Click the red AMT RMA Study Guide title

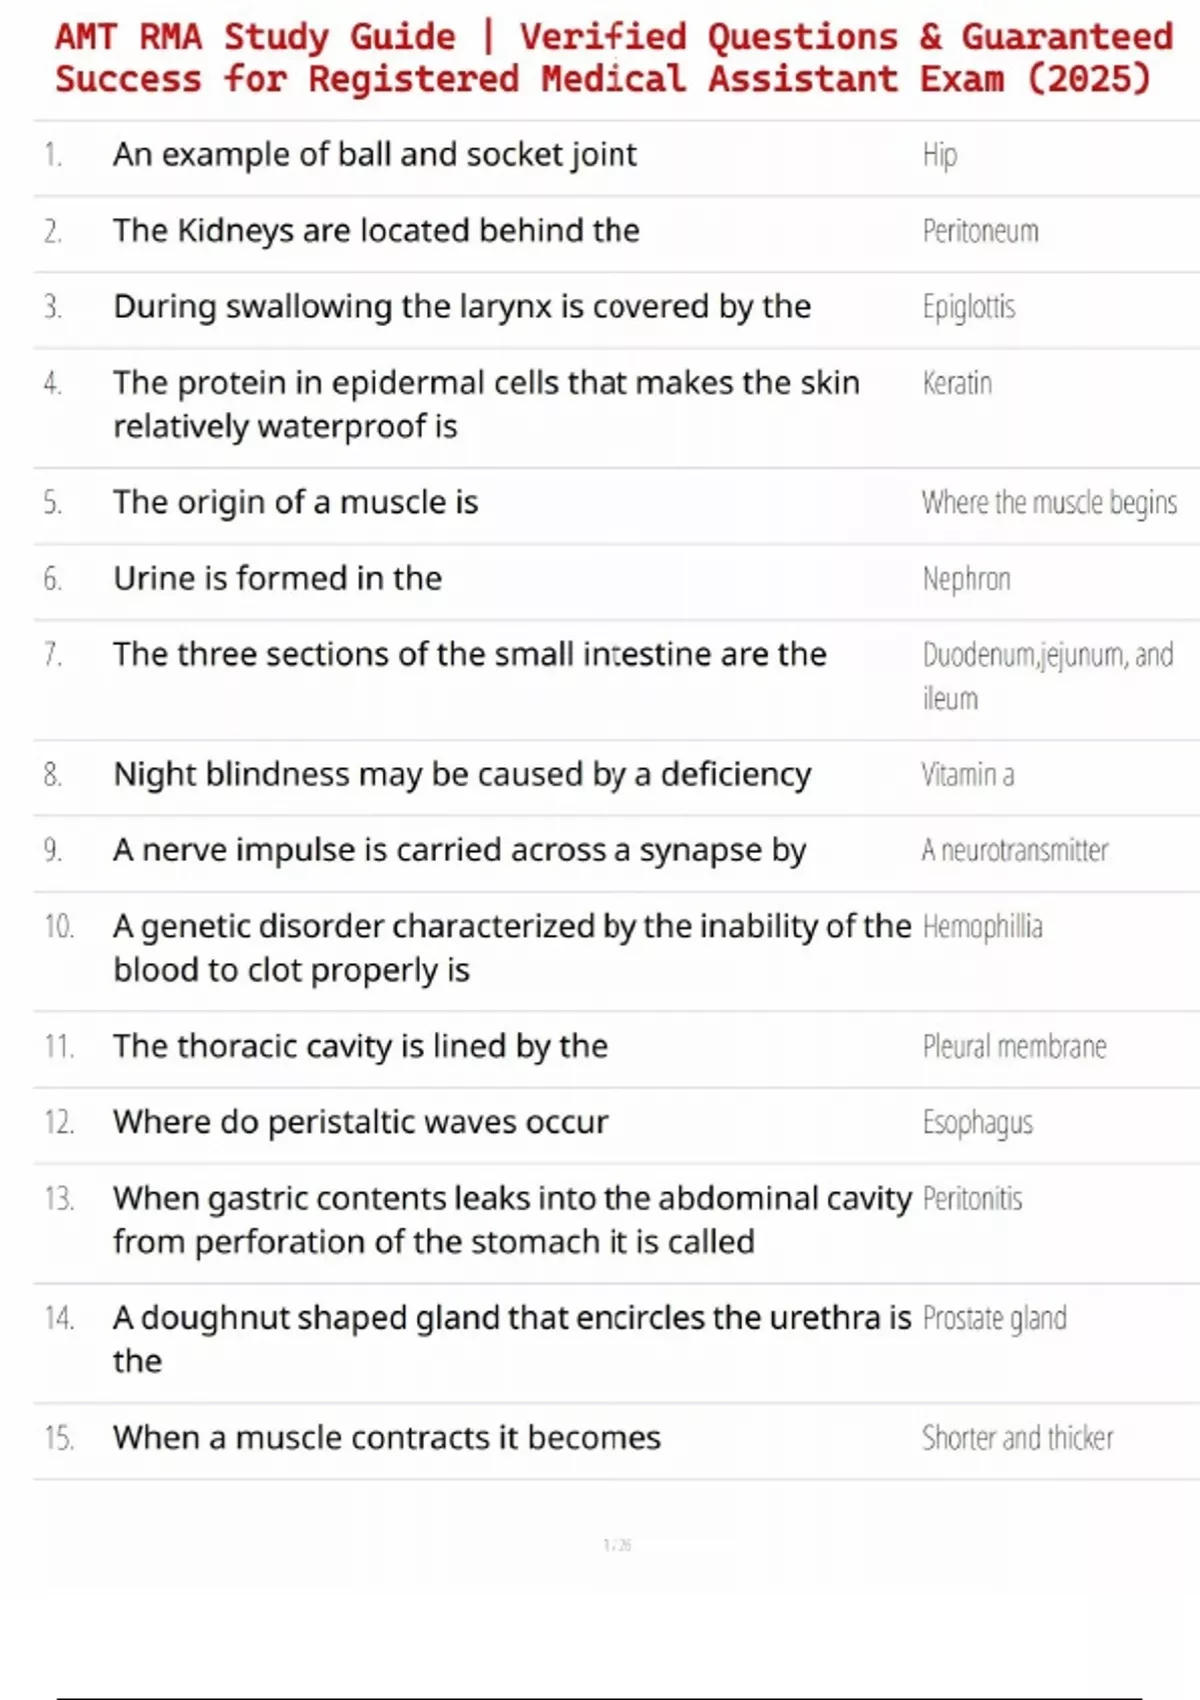coord(612,58)
